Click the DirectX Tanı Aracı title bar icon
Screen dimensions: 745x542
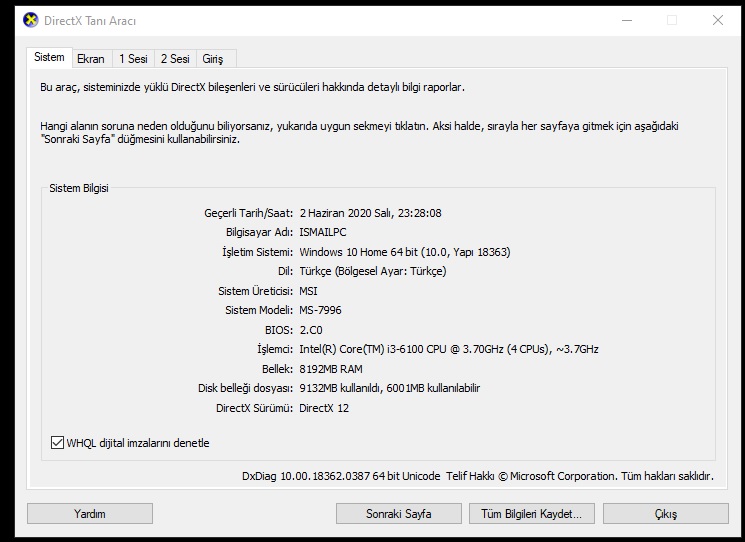tap(30, 20)
